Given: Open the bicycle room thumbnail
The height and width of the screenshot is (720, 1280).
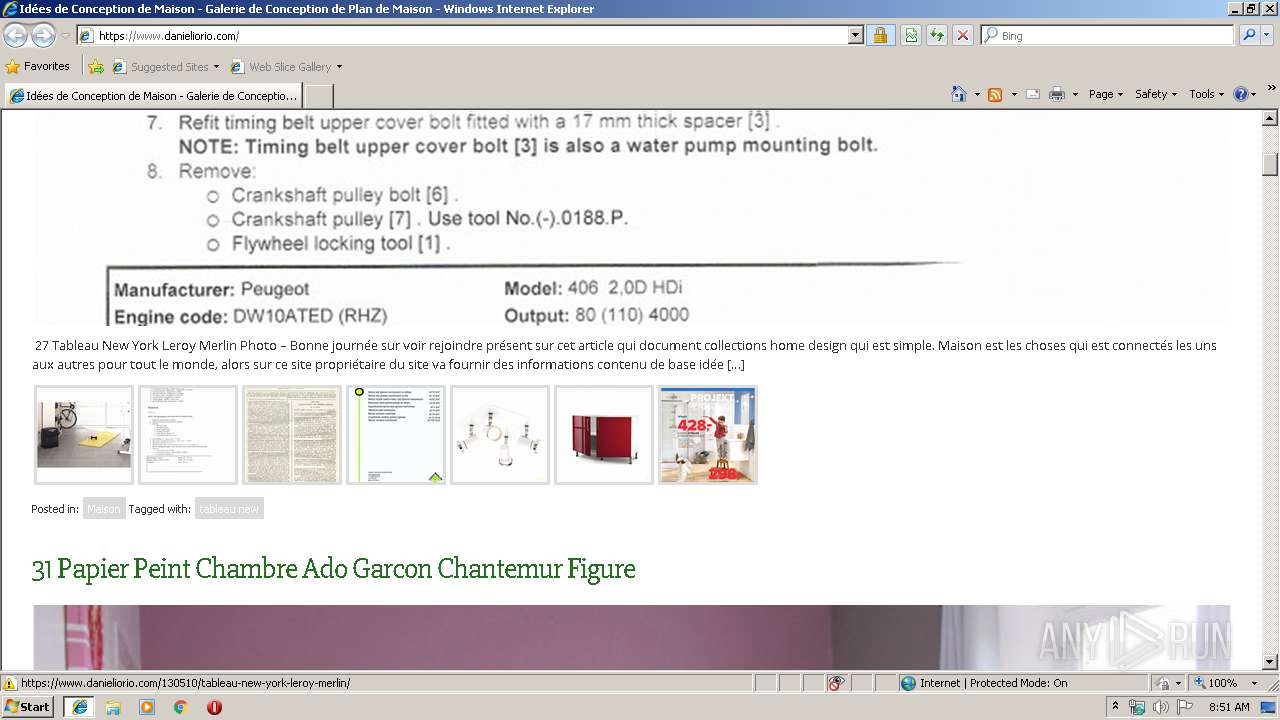Looking at the screenshot, I should (84, 435).
